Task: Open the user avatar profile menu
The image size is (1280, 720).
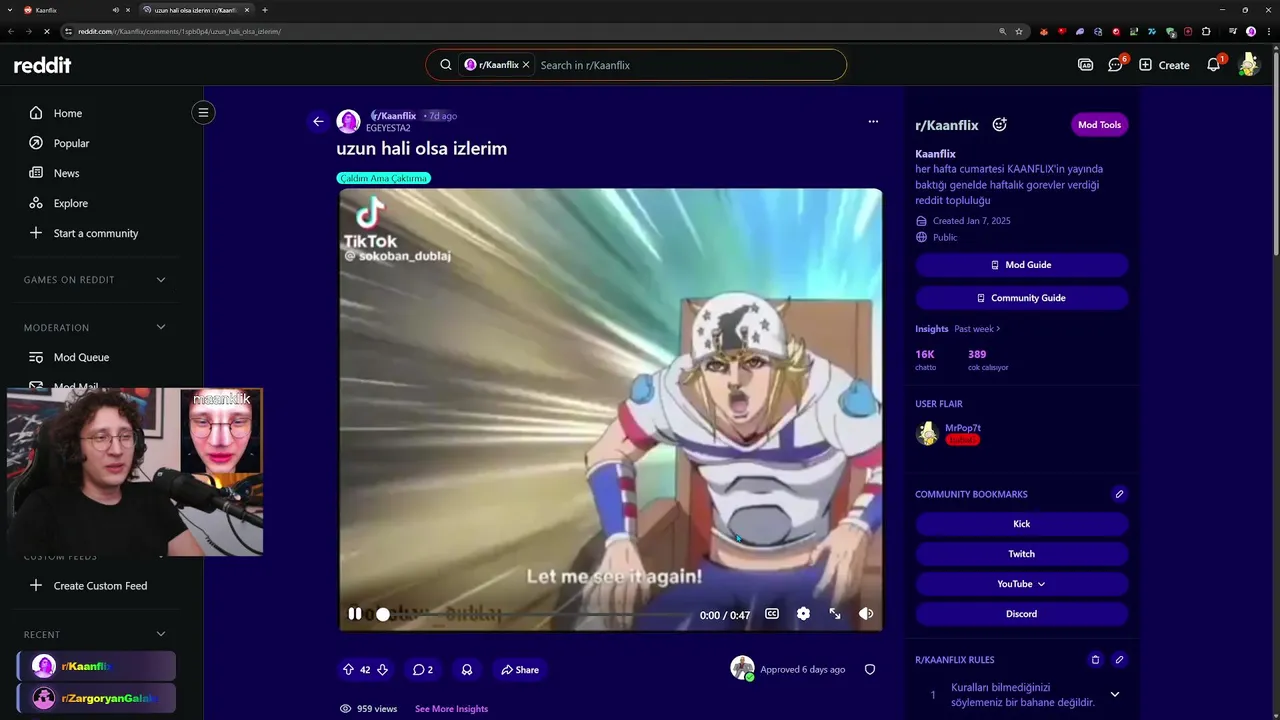Action: (1248, 65)
